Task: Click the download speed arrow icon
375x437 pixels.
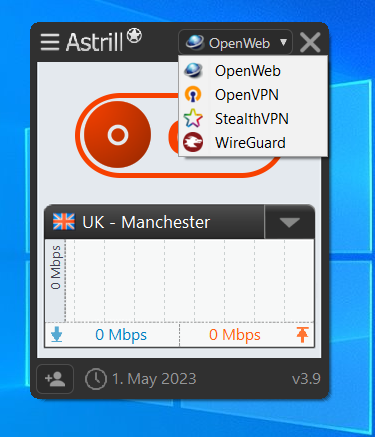Action: coord(57,335)
